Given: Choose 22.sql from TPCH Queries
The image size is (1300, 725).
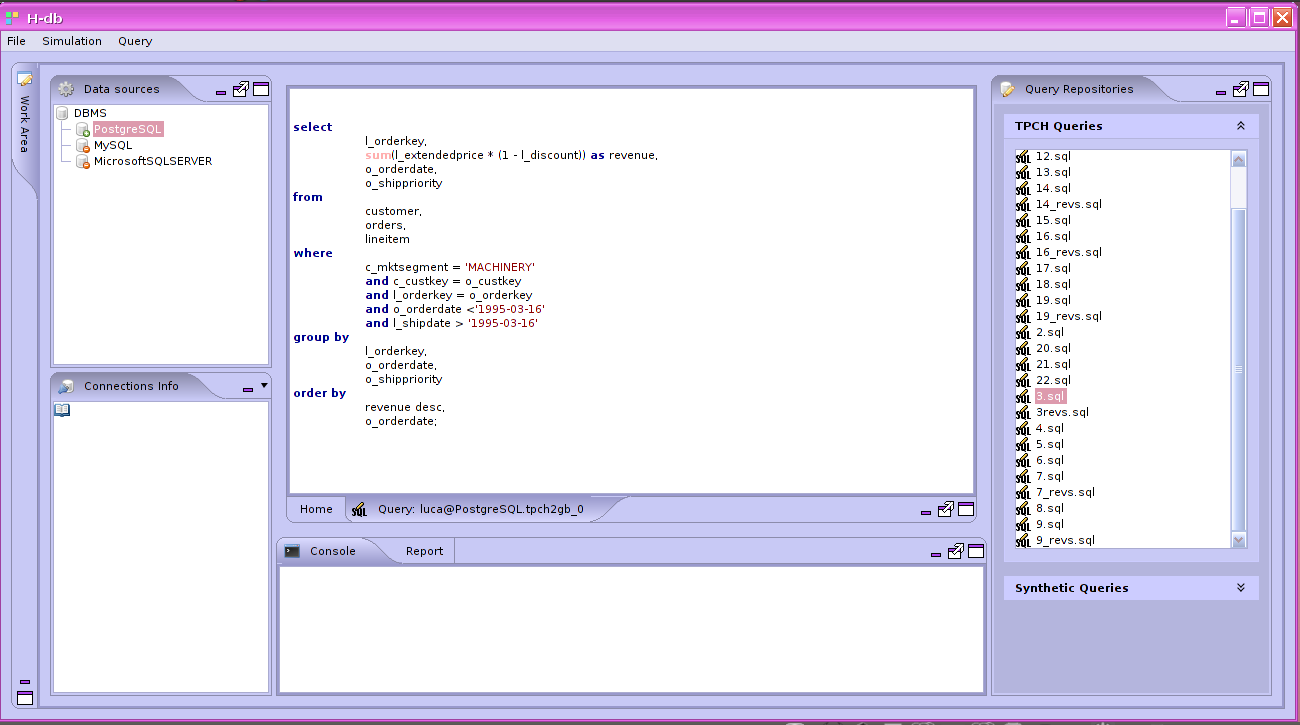Looking at the screenshot, I should 1053,380.
